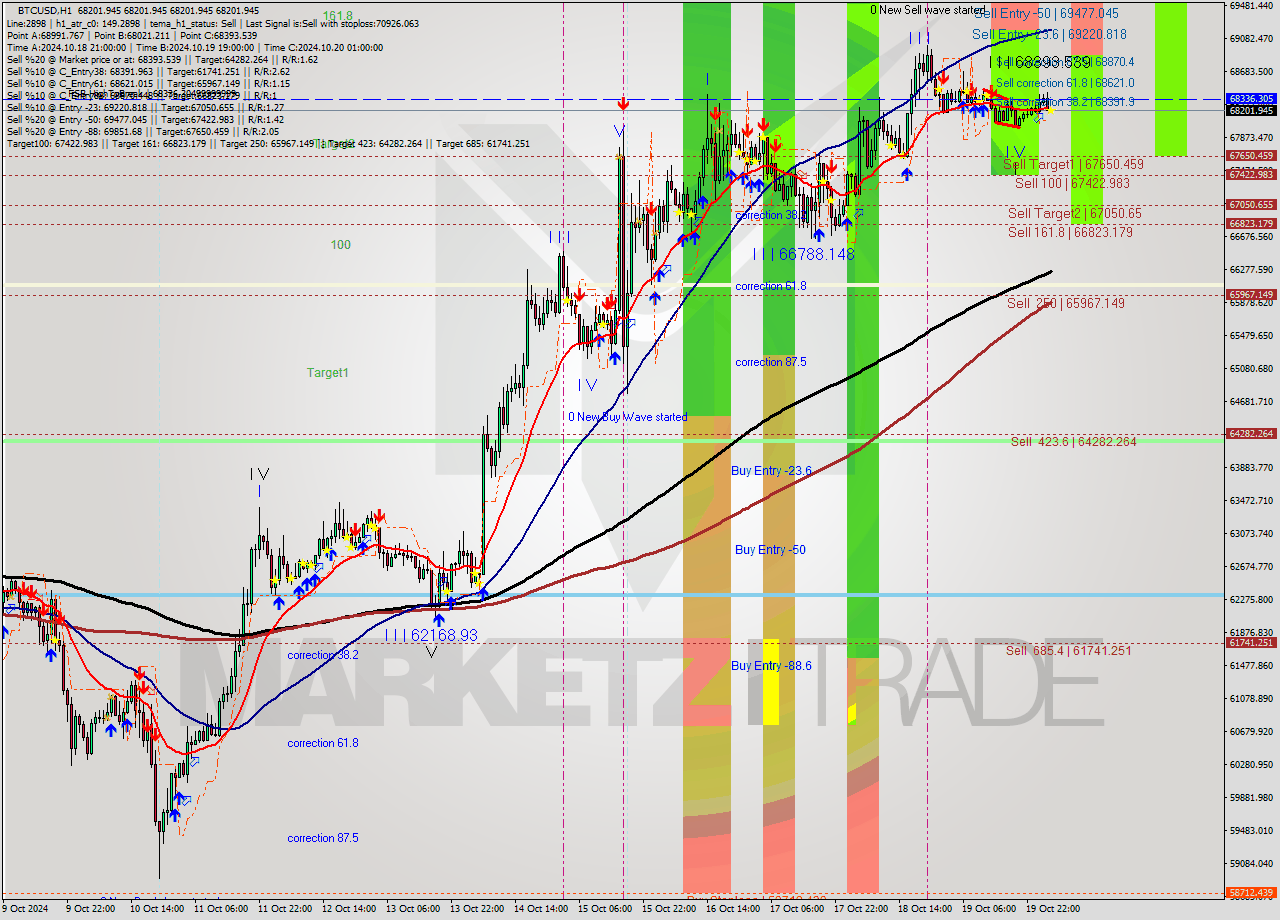This screenshot has width=1280, height=920.
Task: Click the '0 New Buy Wave started' text
Action: click(x=628, y=417)
